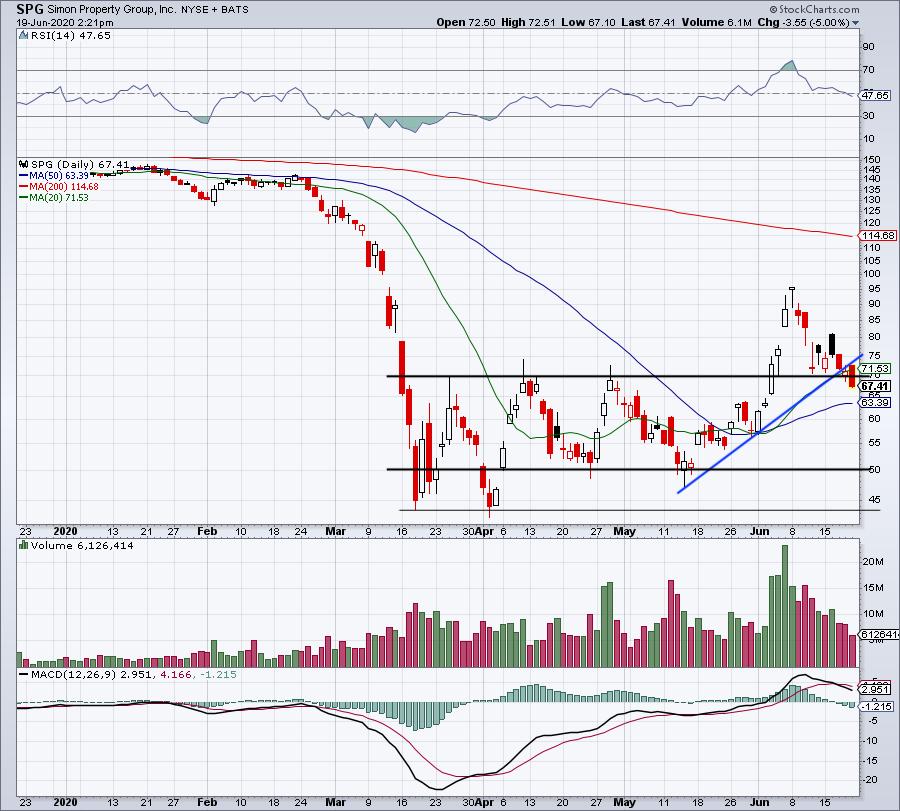Open the dropdown arrow beside Chg value
The width and height of the screenshot is (900, 811).
pyautogui.click(x=856, y=23)
